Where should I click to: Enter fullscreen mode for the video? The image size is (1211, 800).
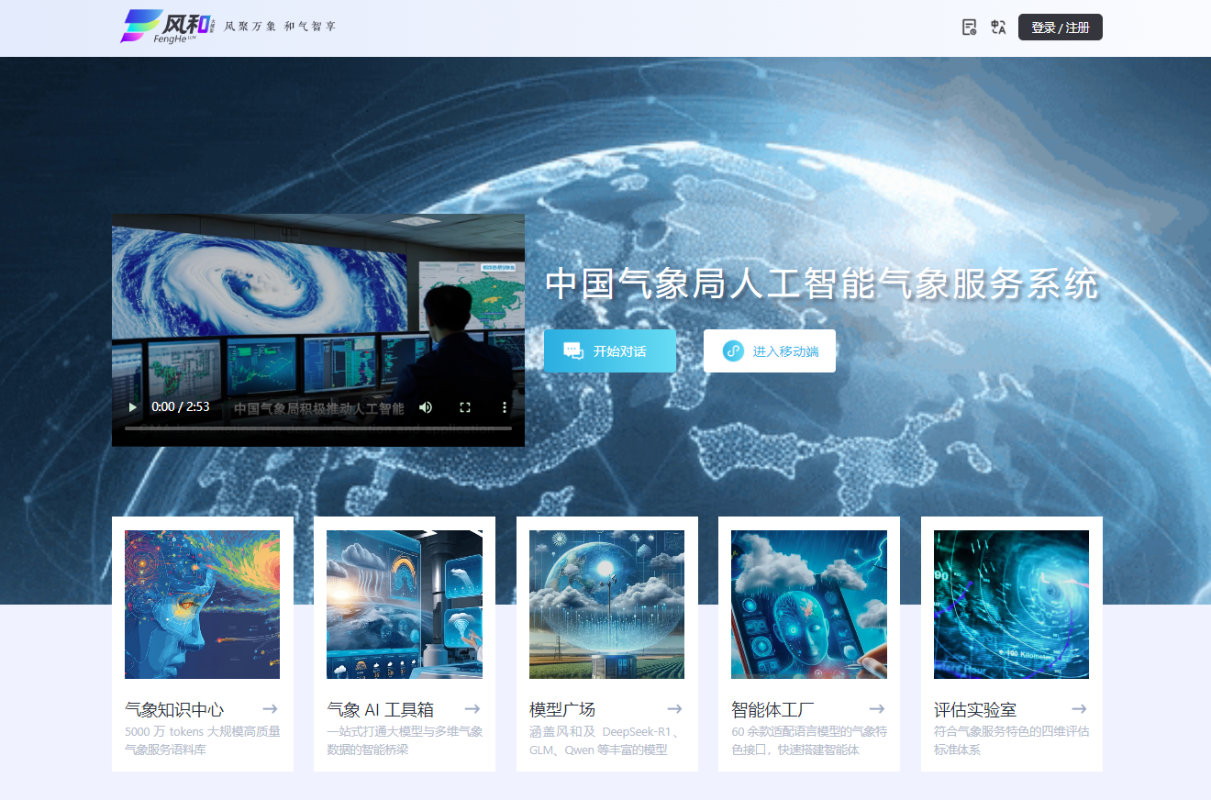[x=465, y=407]
